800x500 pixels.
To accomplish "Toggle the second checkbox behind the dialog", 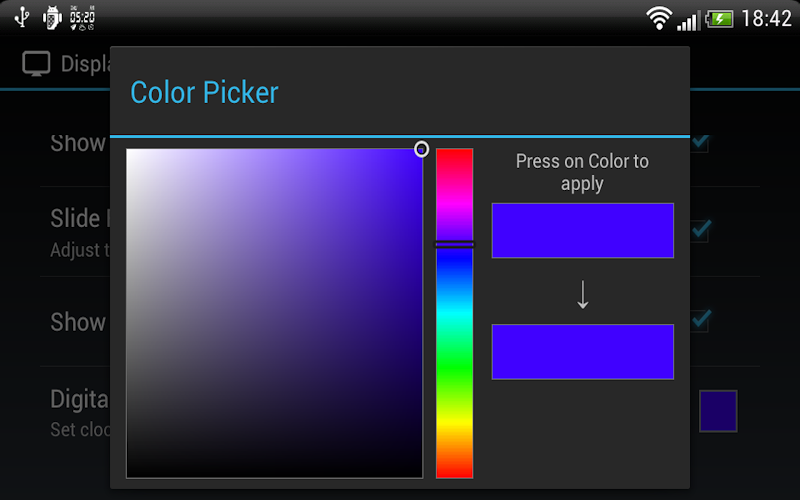I will coord(700,231).
